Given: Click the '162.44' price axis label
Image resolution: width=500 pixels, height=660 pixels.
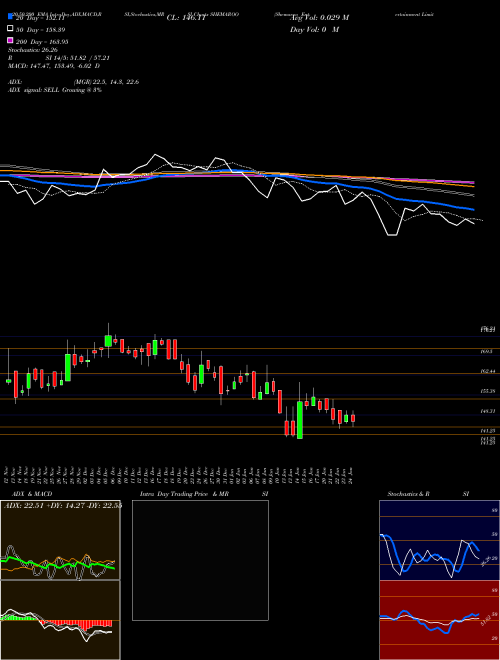Looking at the screenshot, I should pyautogui.click(x=489, y=371).
